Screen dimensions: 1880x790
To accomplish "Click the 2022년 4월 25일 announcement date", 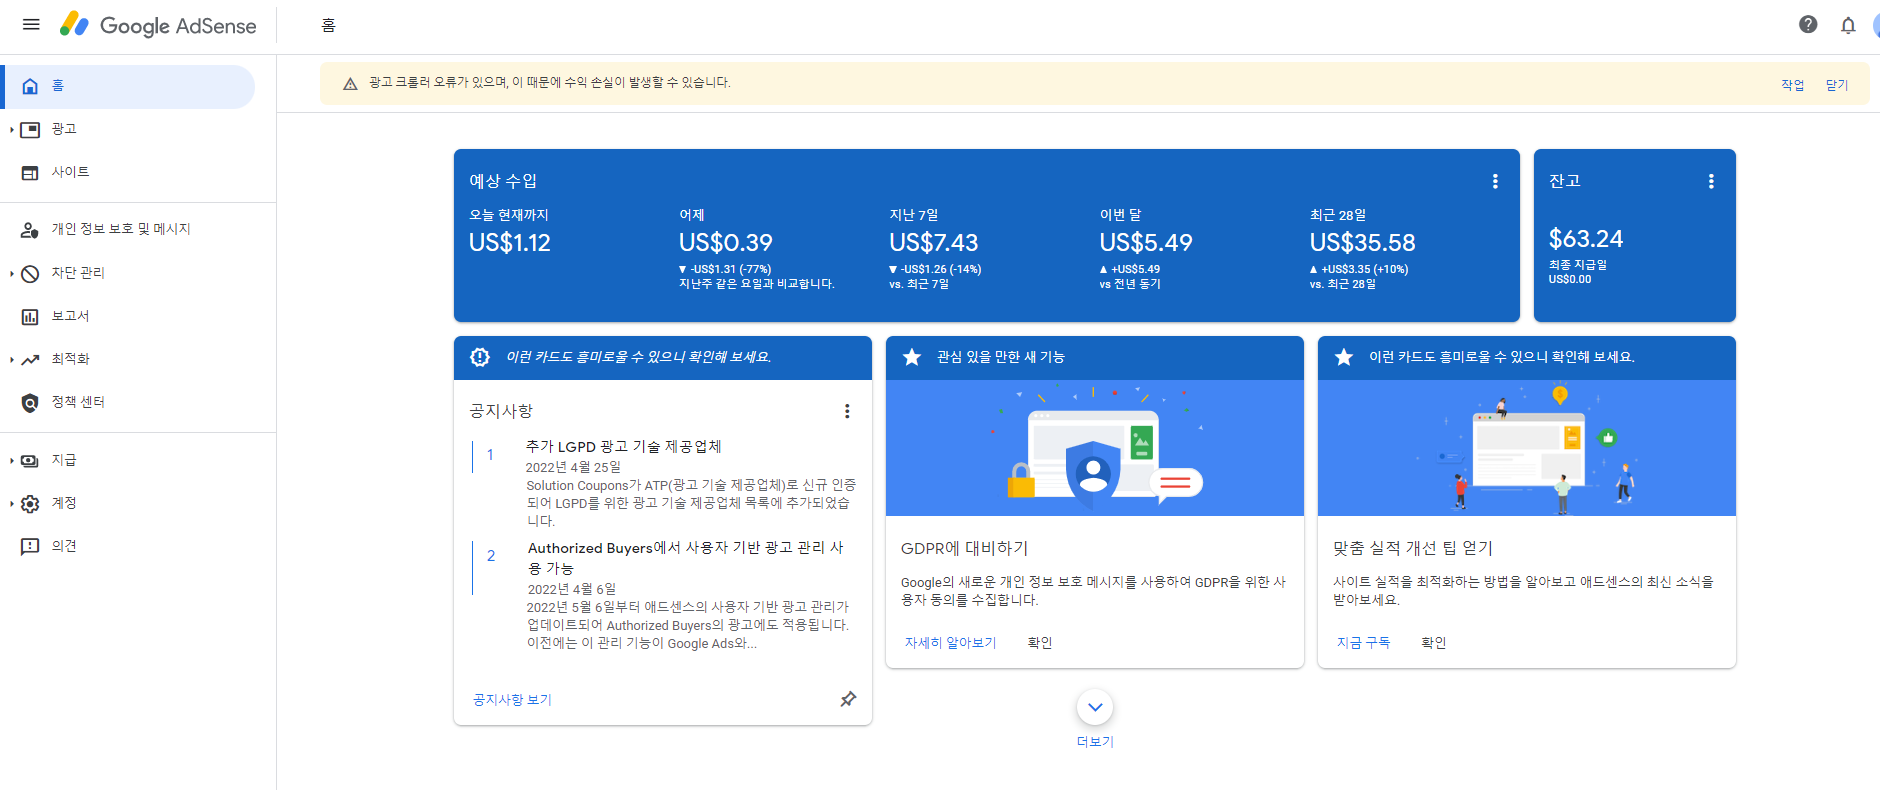I will [573, 467].
